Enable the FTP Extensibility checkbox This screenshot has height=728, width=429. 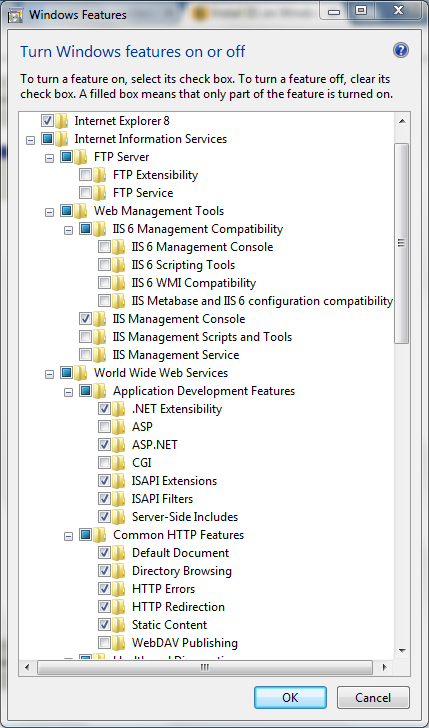pyautogui.click(x=85, y=175)
